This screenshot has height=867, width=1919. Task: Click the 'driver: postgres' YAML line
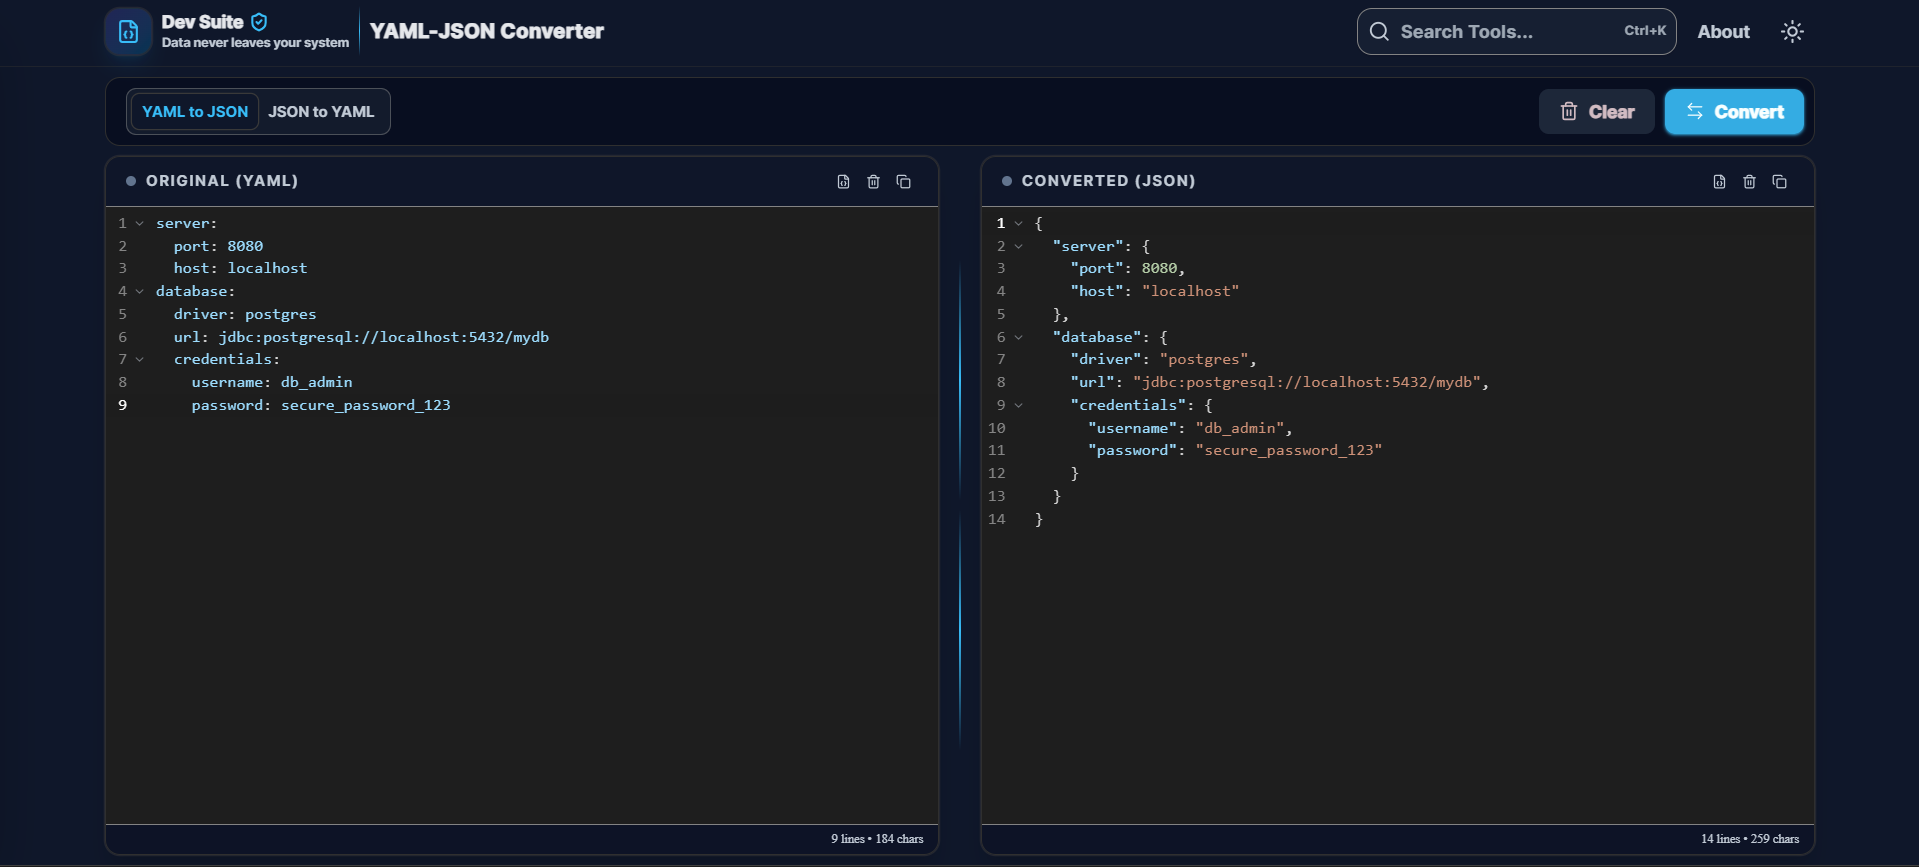245,314
